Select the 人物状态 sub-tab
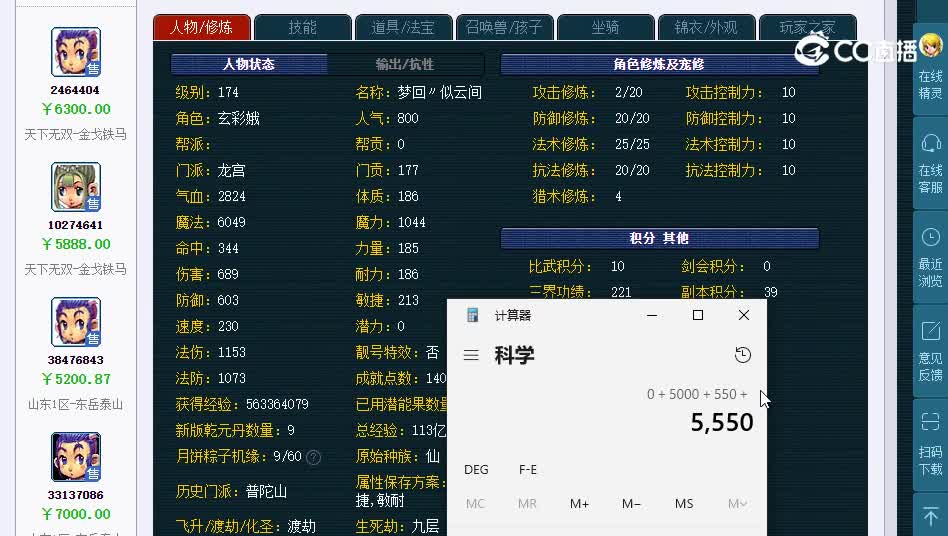The height and width of the screenshot is (536, 948). (249, 64)
